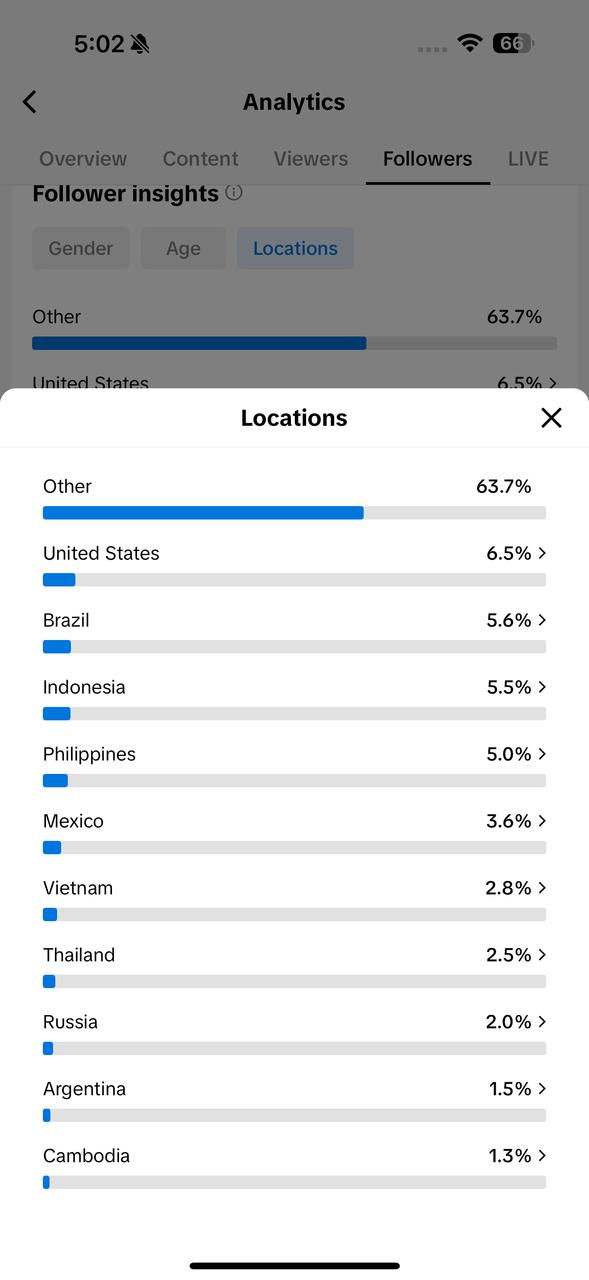Open Philippines details via its chevron
This screenshot has height=1280, width=589.
[x=542, y=754]
